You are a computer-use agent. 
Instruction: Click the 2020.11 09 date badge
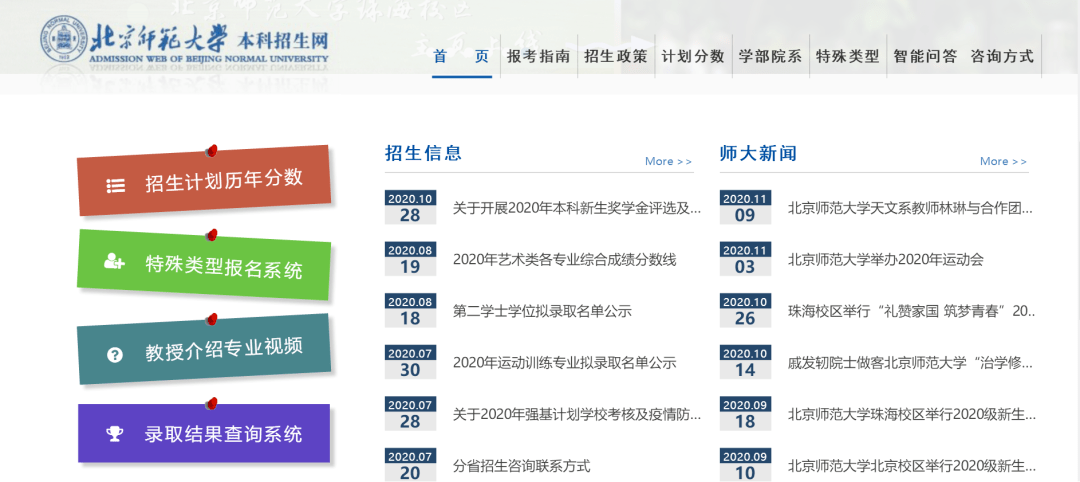click(745, 207)
